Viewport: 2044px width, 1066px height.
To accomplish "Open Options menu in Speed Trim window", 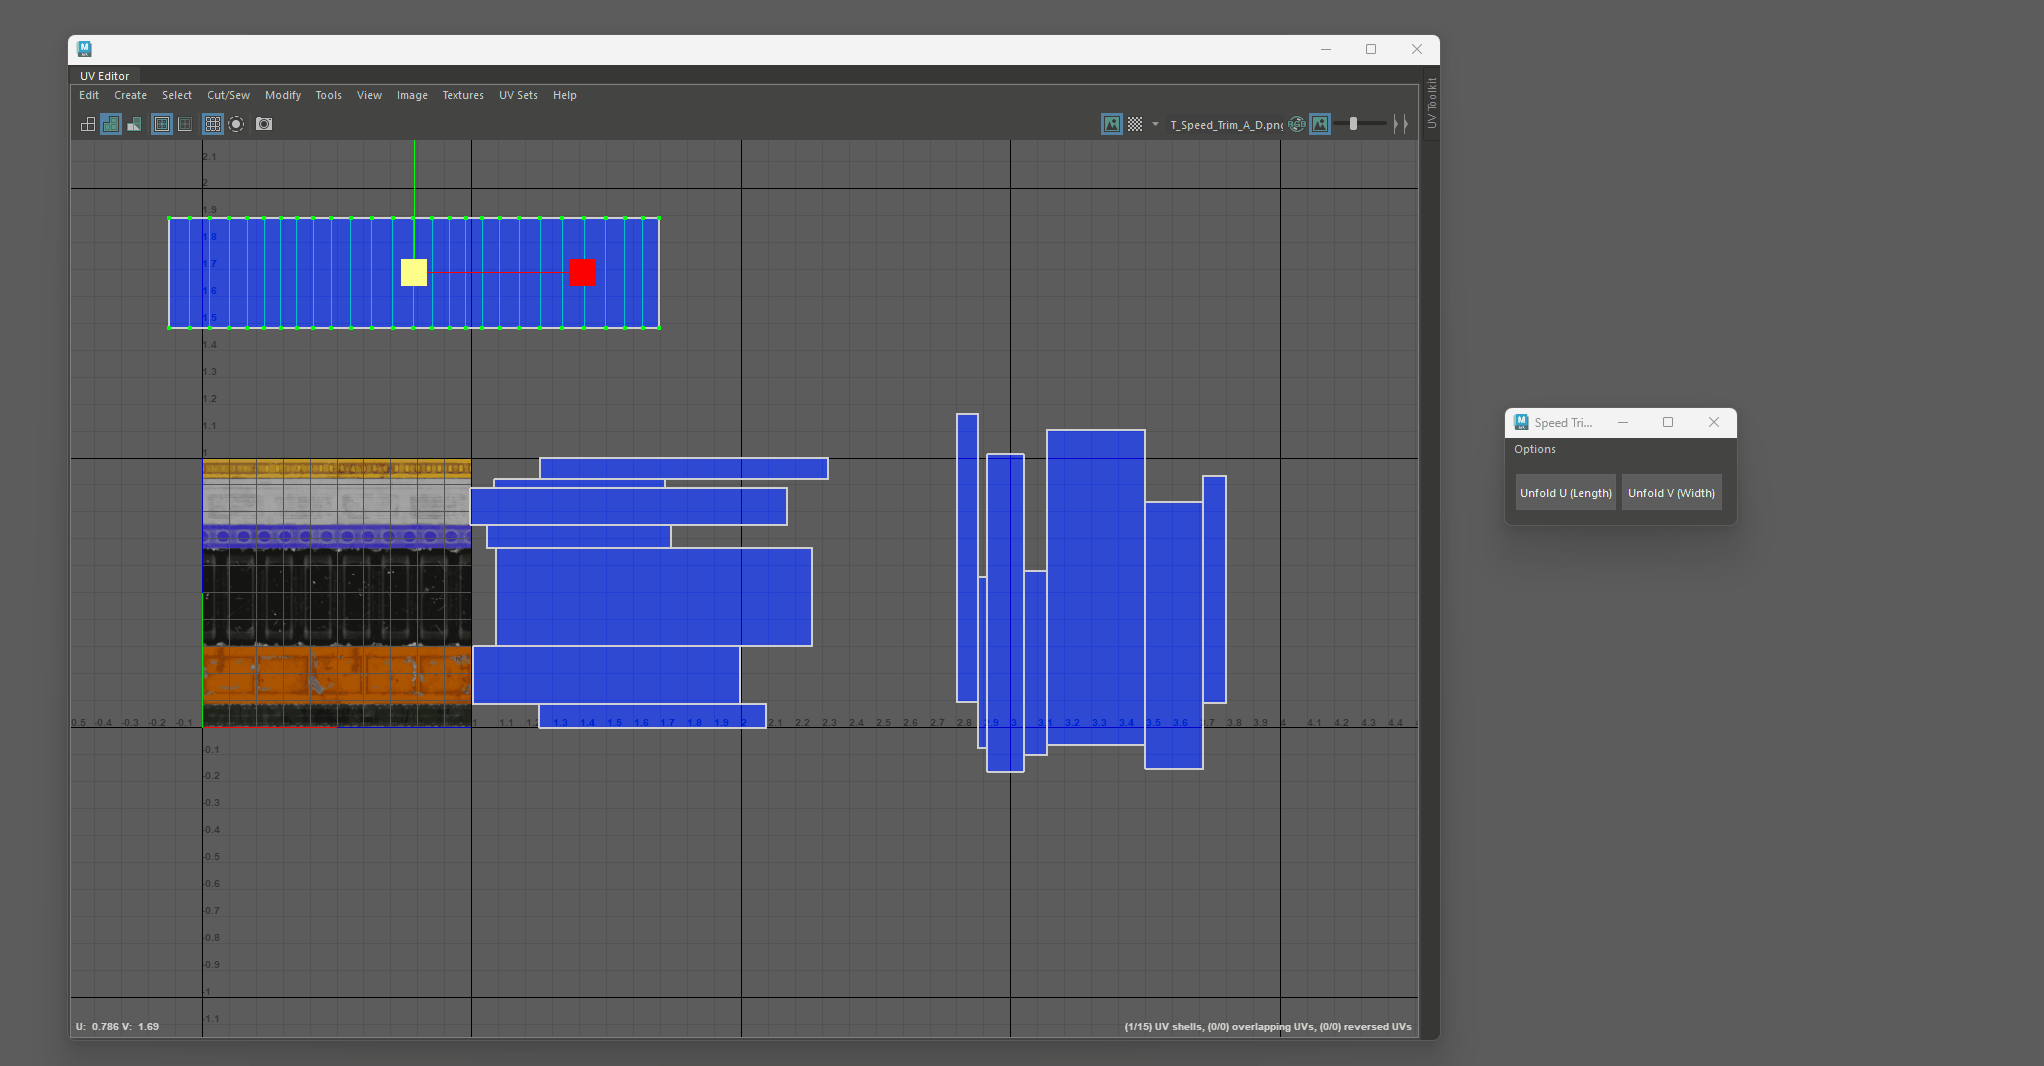I will click(x=1535, y=449).
